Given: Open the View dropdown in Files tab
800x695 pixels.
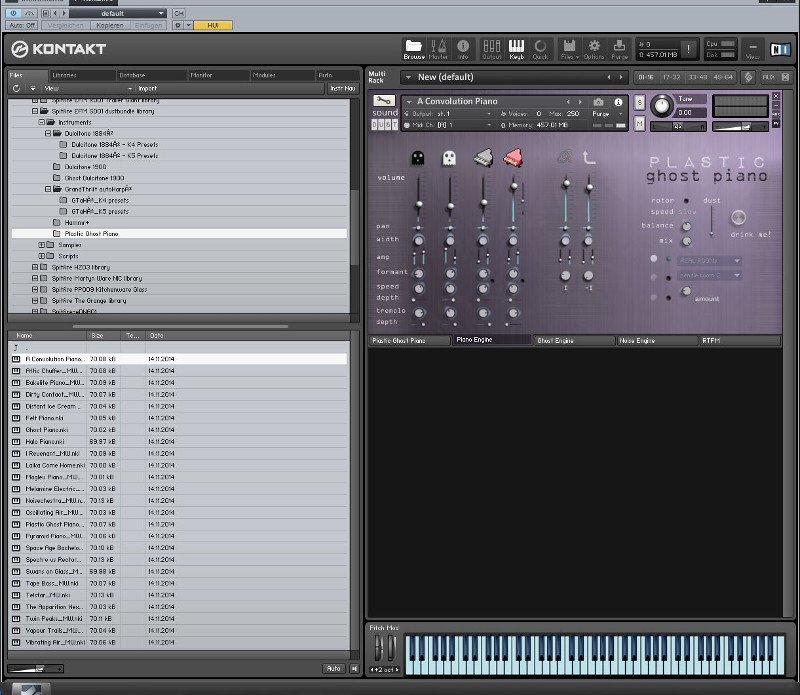Looking at the screenshot, I should click(x=88, y=88).
